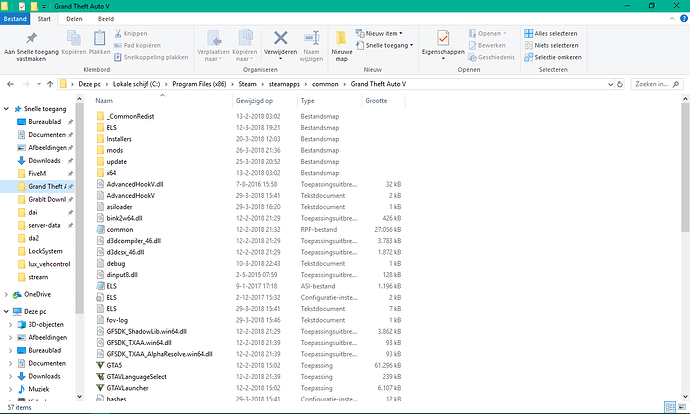Expand Muziek tree node
This screenshot has height=414, width=690.
pyautogui.click(x=11, y=389)
